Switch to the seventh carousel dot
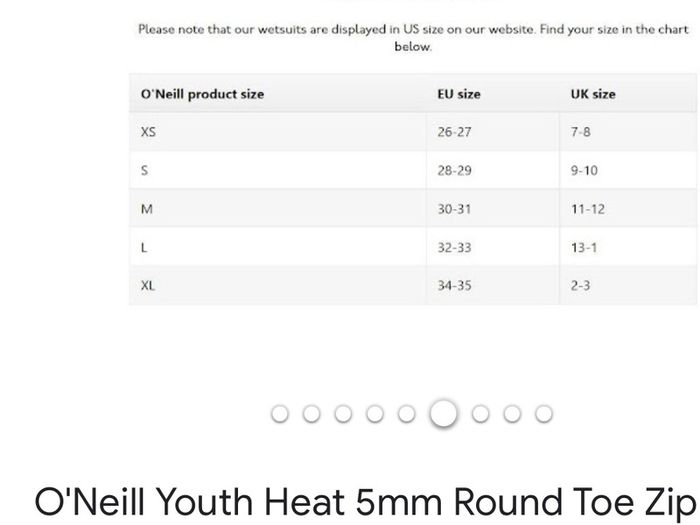Viewport: 700px width, 525px height. click(480, 414)
